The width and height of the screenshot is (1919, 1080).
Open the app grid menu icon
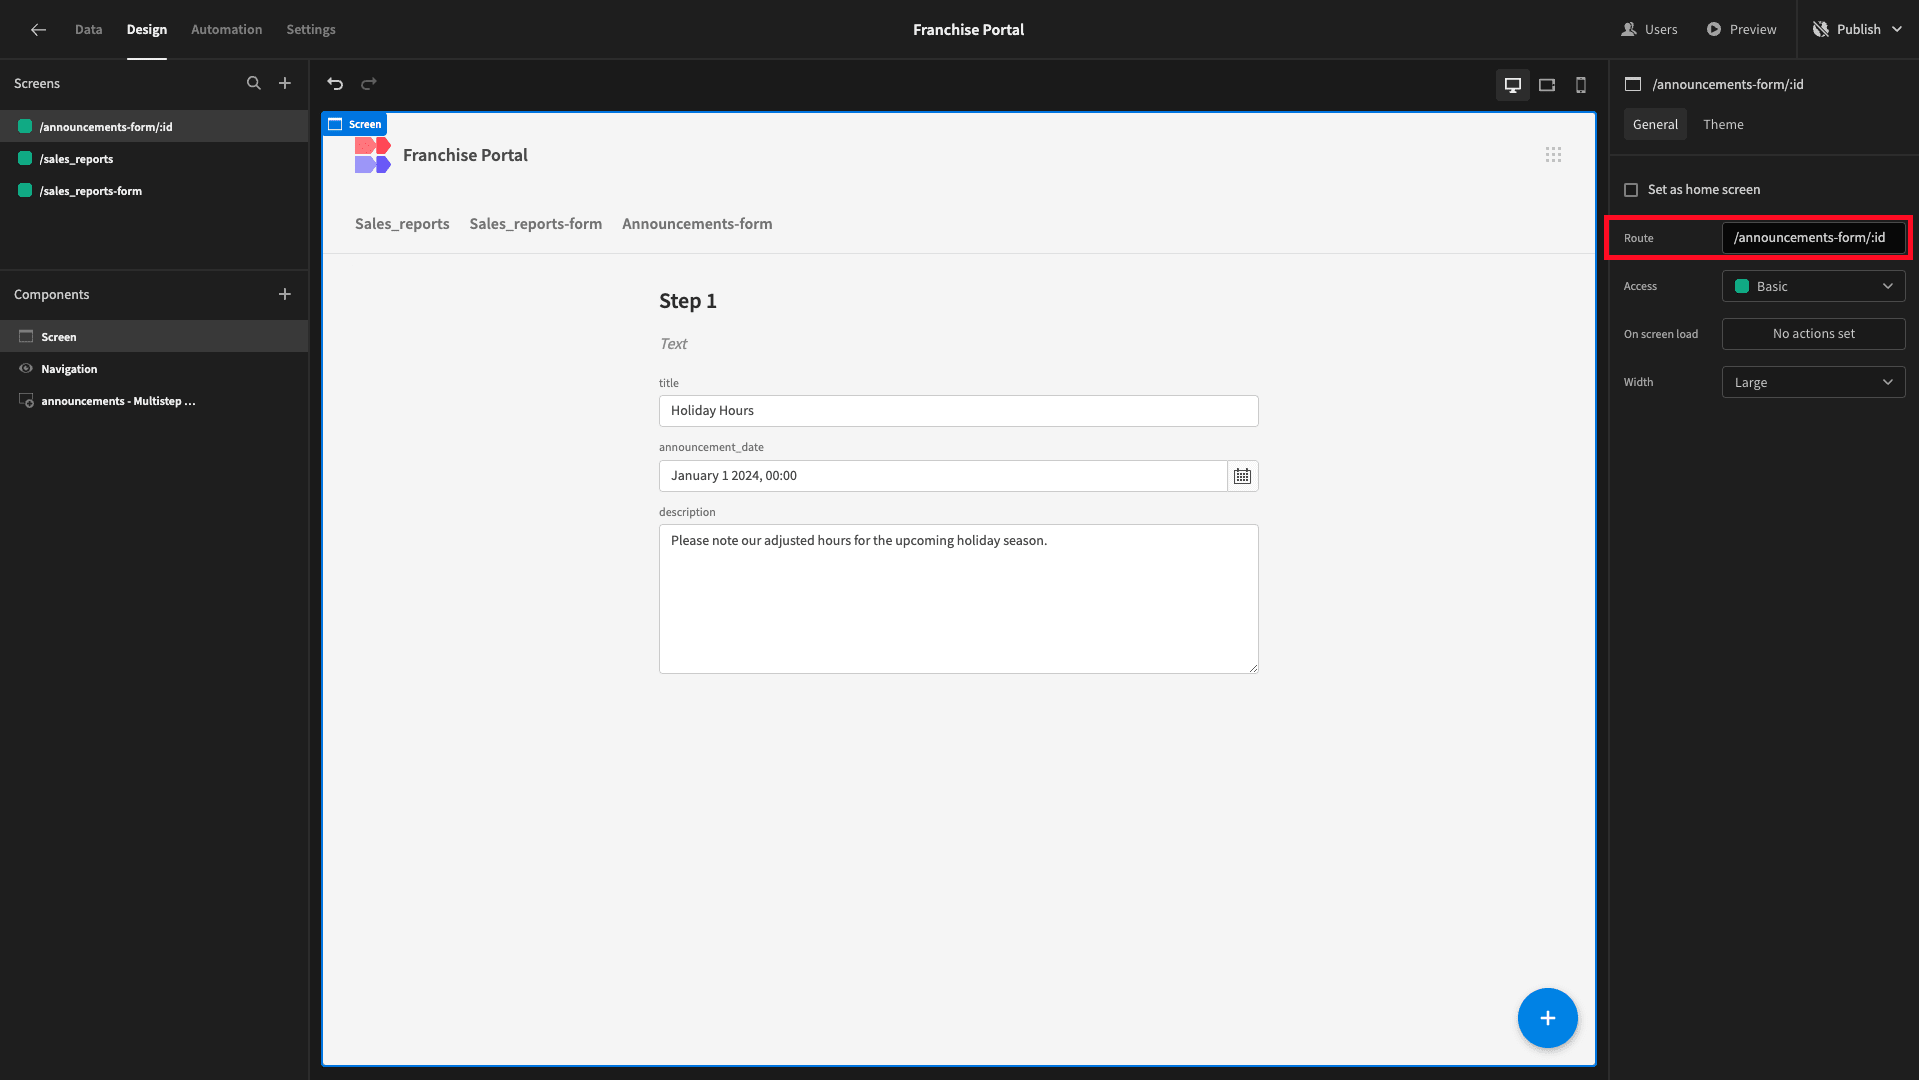coord(1553,155)
